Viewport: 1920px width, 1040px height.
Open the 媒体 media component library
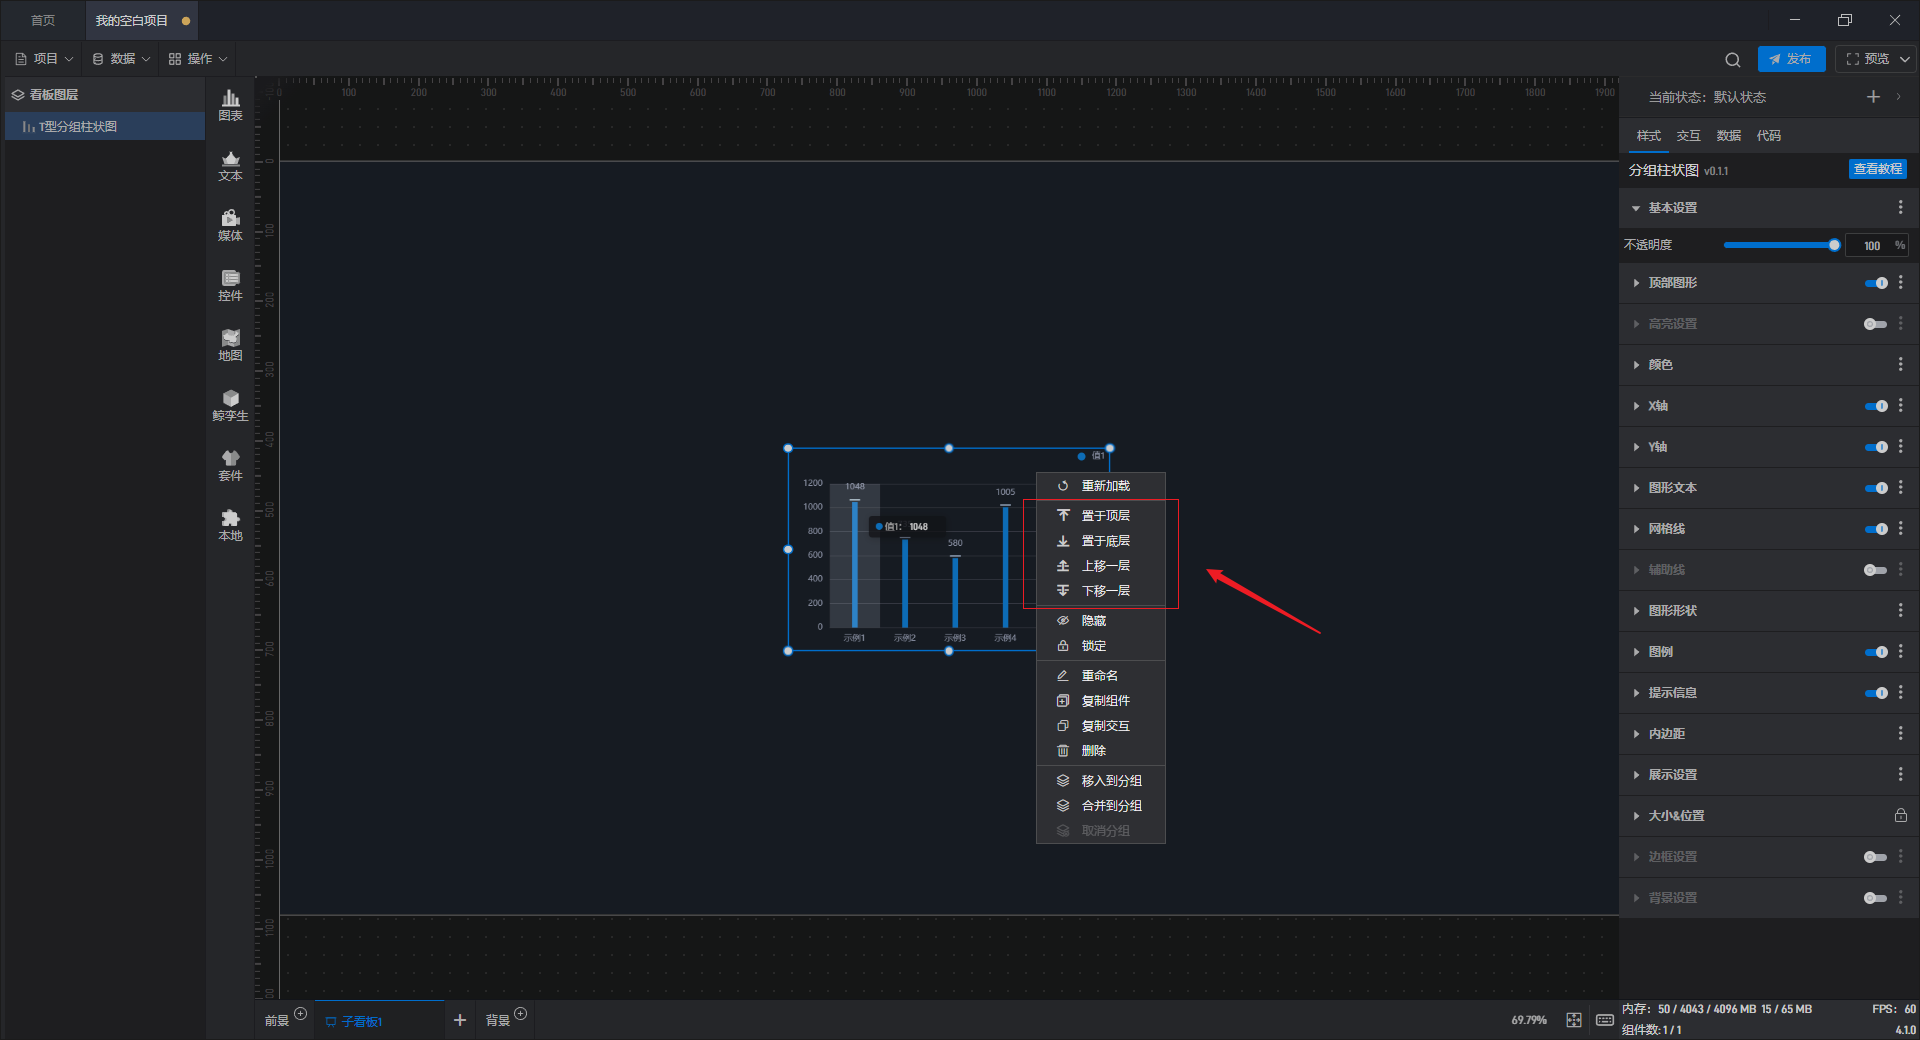(230, 225)
